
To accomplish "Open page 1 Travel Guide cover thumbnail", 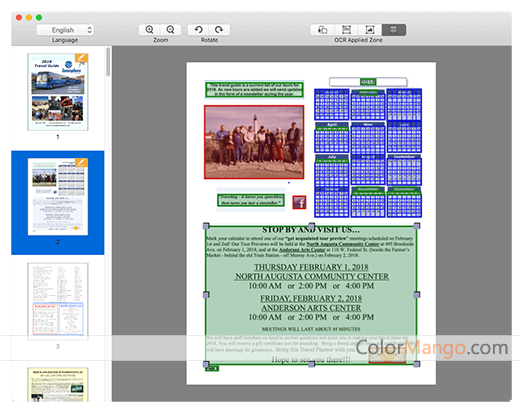I will tap(58, 92).
